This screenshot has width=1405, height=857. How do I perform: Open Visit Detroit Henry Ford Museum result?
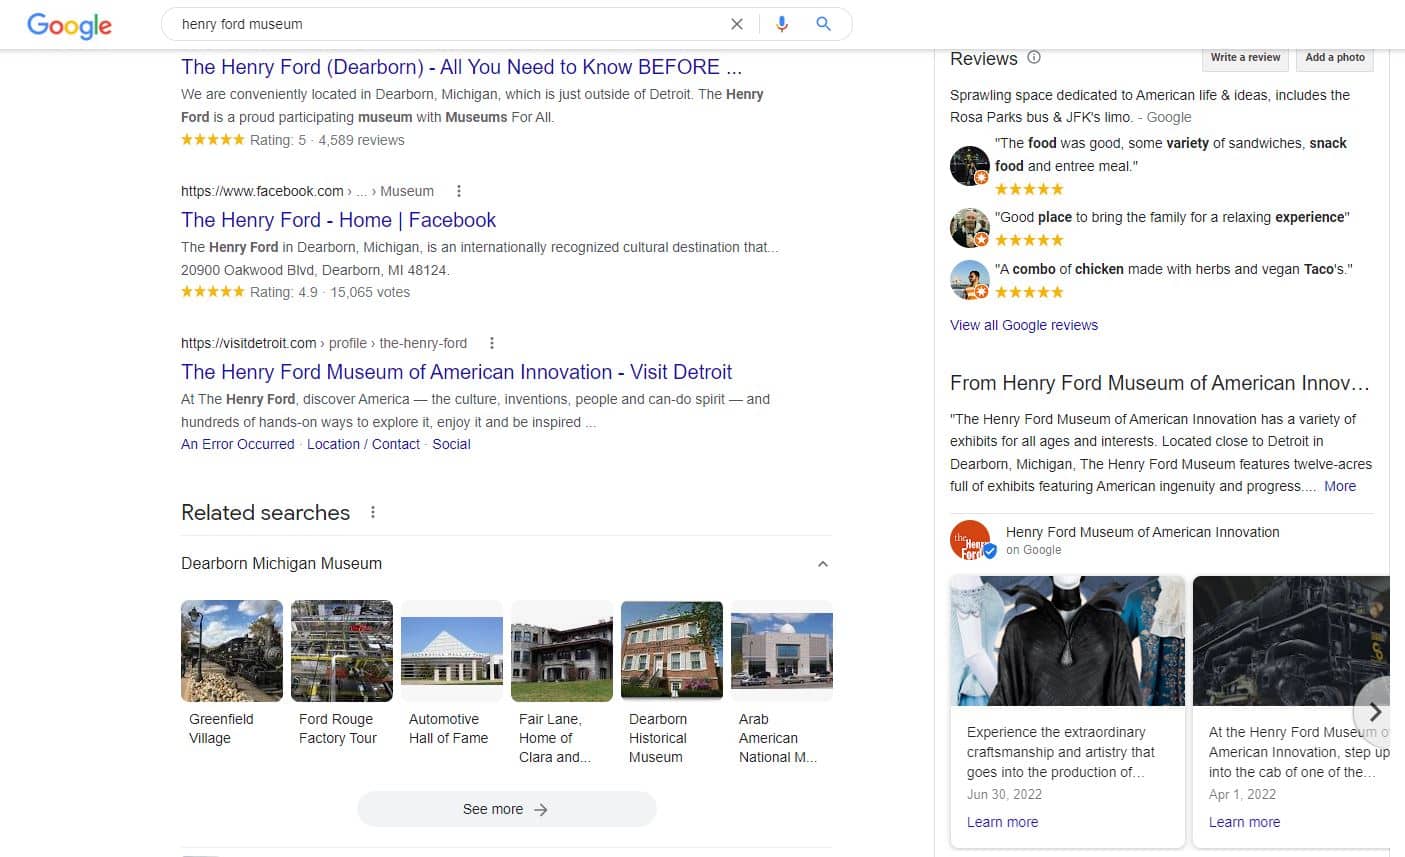click(456, 372)
